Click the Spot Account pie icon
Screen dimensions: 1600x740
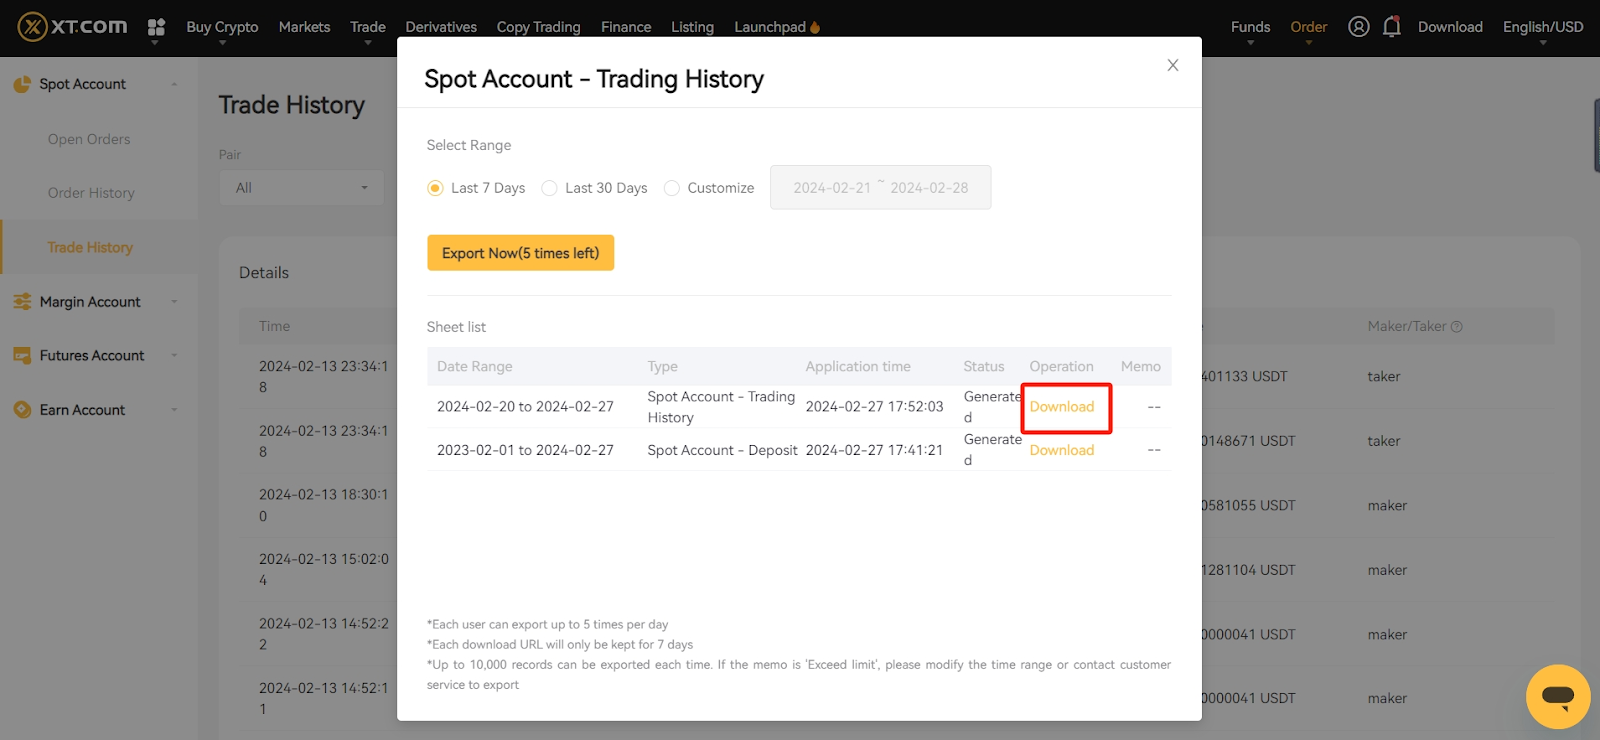[x=22, y=85]
